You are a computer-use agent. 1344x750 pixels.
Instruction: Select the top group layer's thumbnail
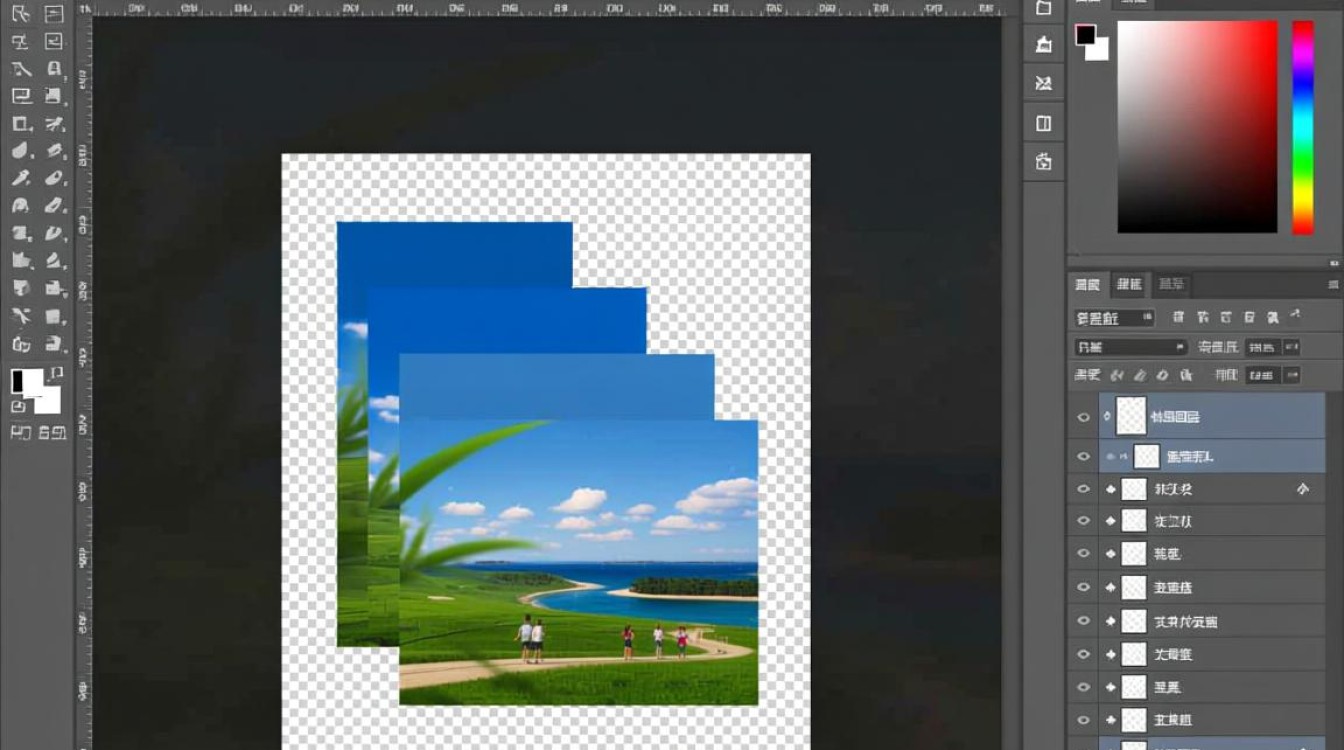(1131, 415)
